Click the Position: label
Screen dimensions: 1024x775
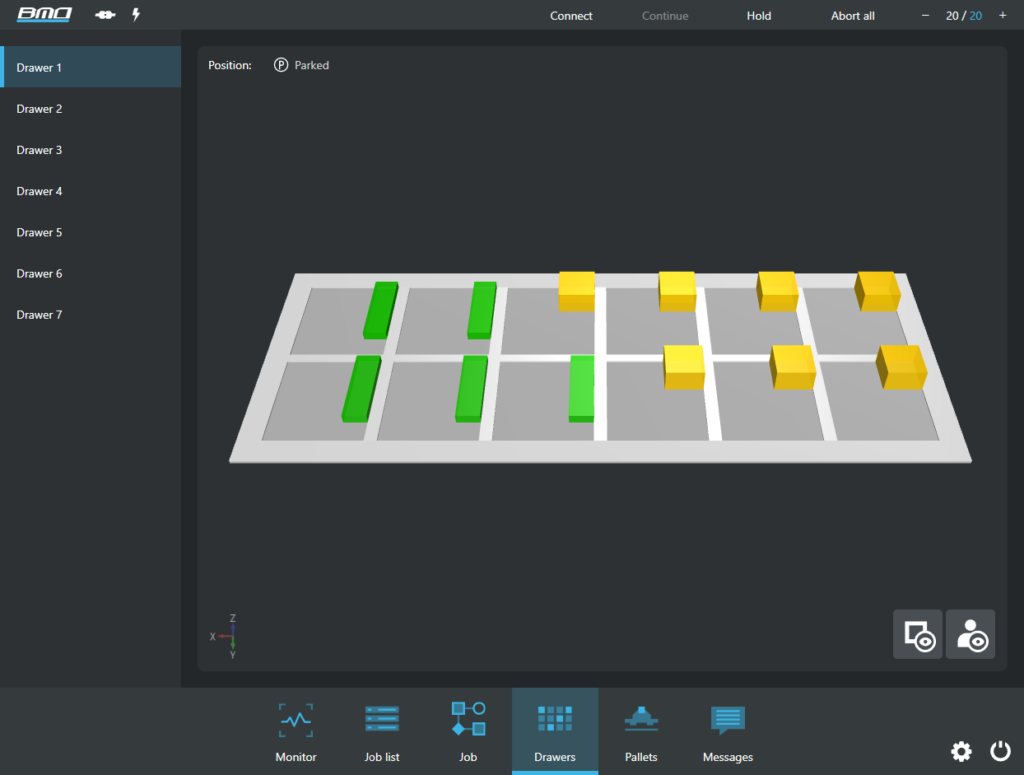(x=230, y=65)
